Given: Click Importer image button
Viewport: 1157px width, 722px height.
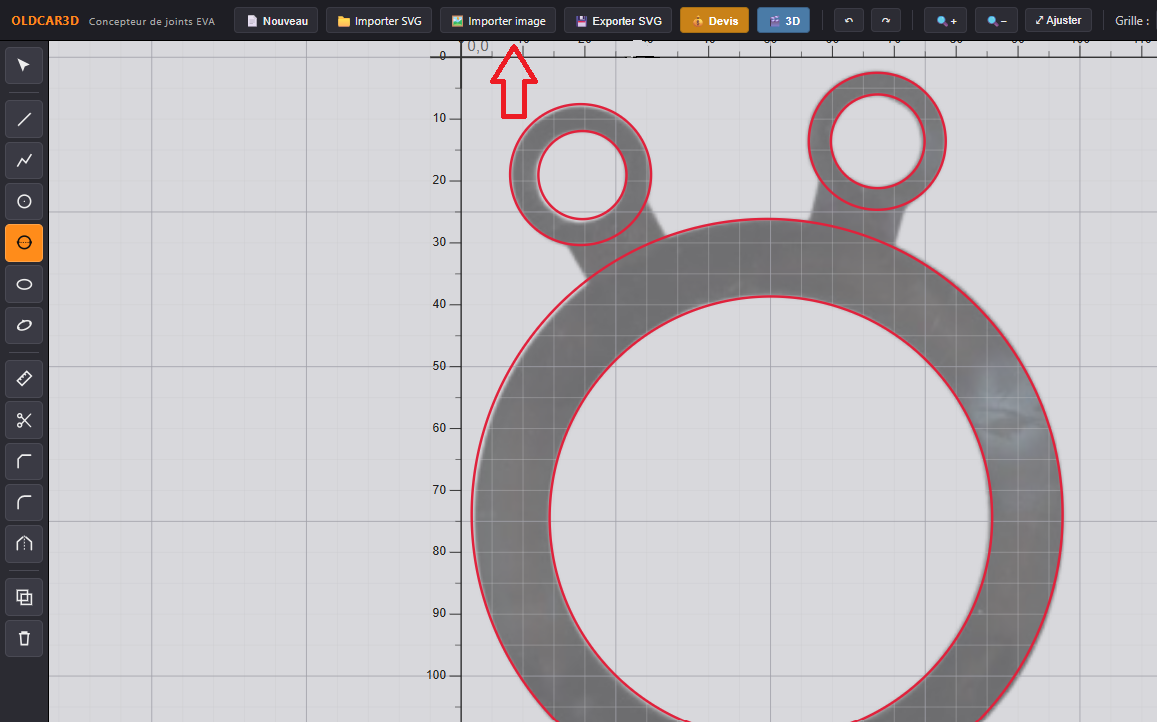Looking at the screenshot, I should [x=498, y=21].
